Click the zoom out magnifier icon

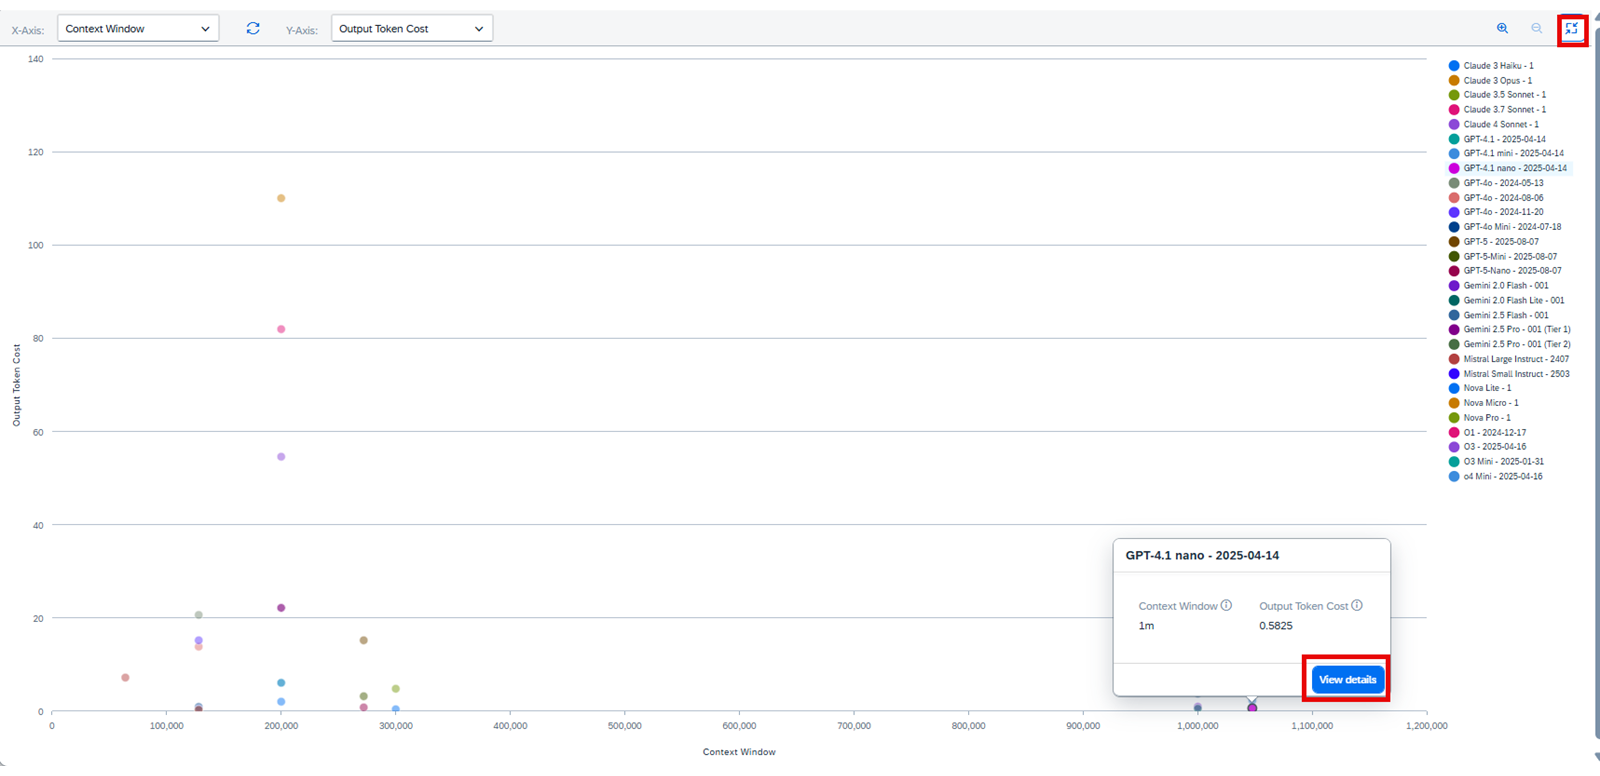[1537, 29]
